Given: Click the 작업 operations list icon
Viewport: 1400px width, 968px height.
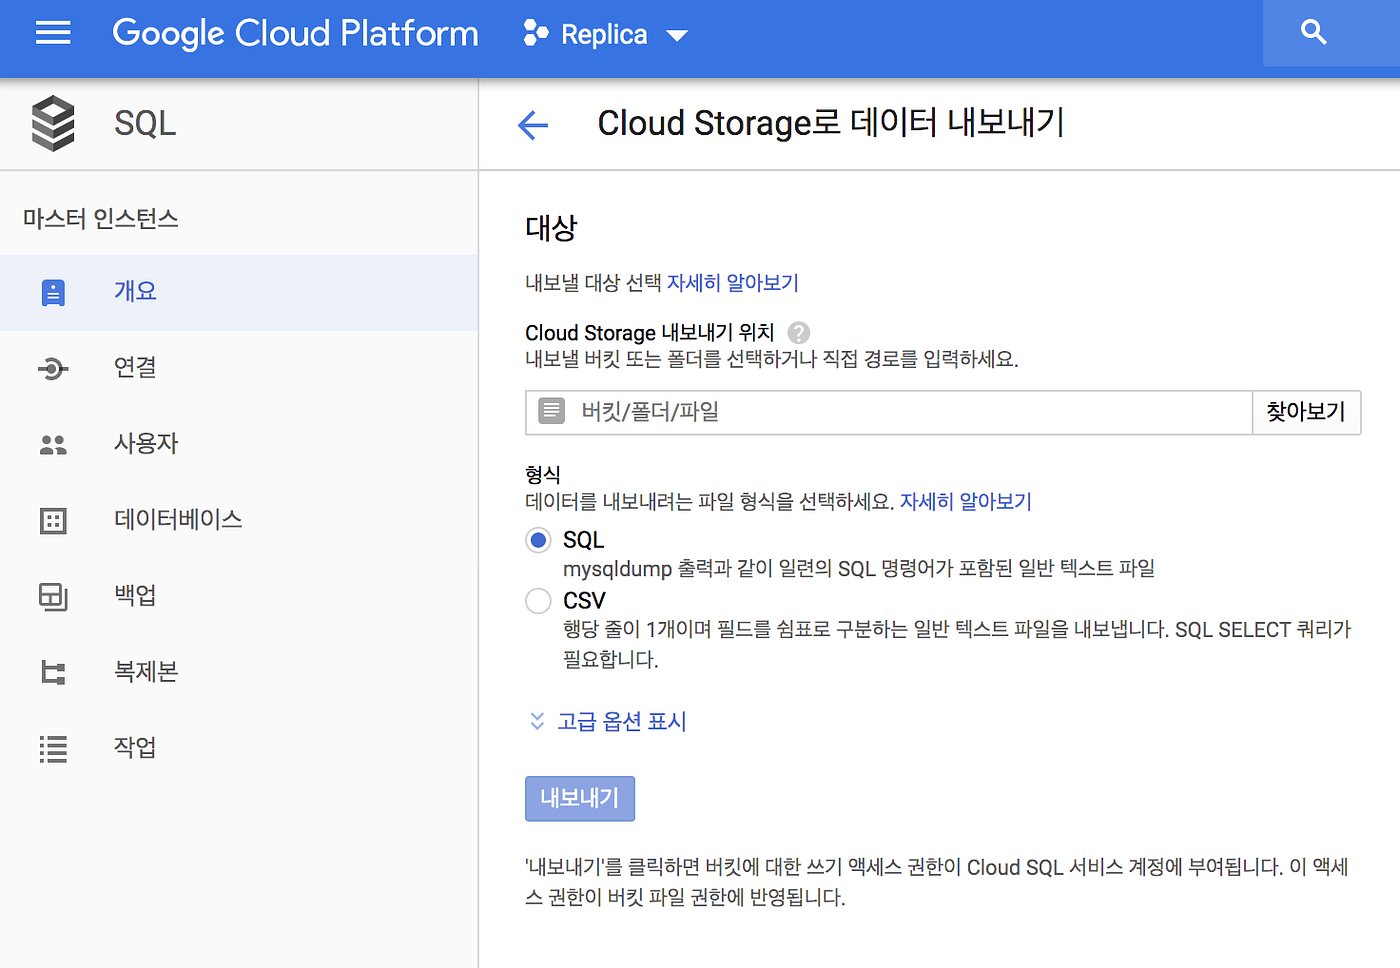Looking at the screenshot, I should (52, 748).
